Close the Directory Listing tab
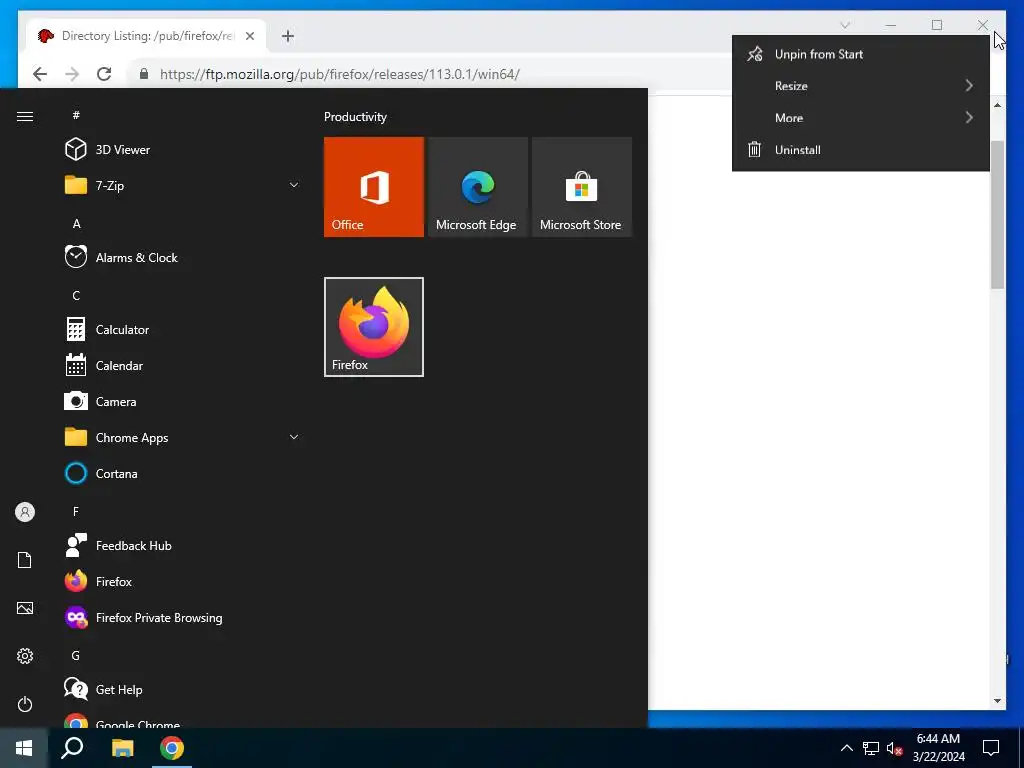This screenshot has width=1024, height=768. click(x=249, y=36)
